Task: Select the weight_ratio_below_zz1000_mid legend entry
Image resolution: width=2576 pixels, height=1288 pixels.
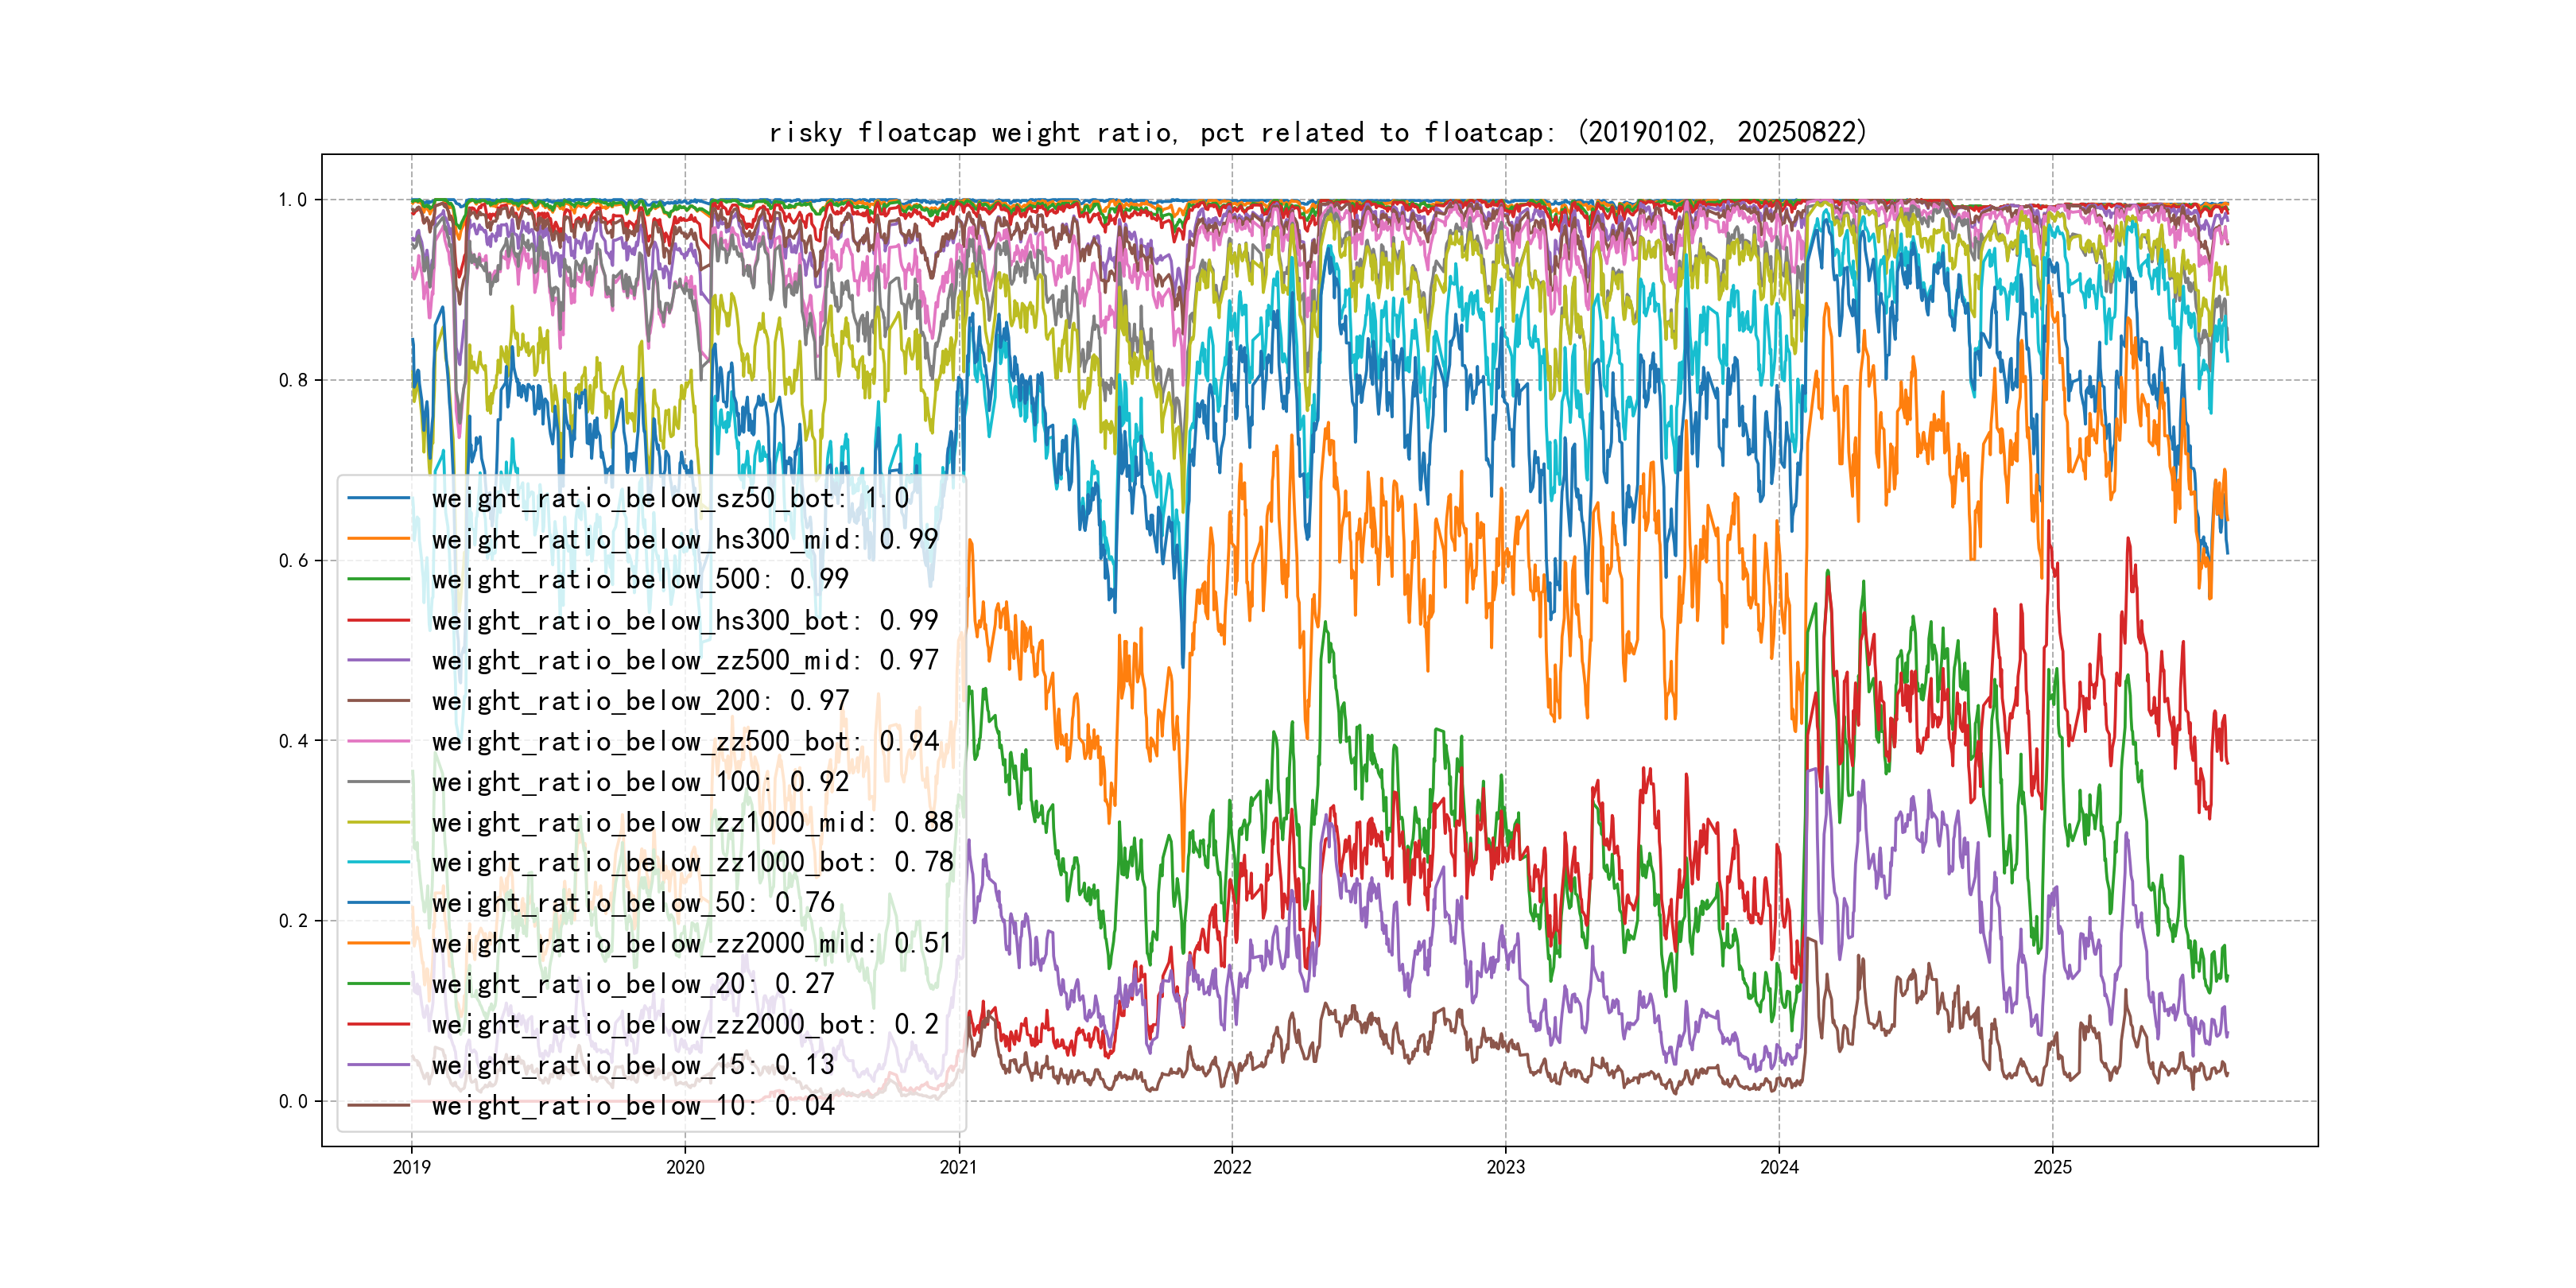Action: [x=692, y=822]
